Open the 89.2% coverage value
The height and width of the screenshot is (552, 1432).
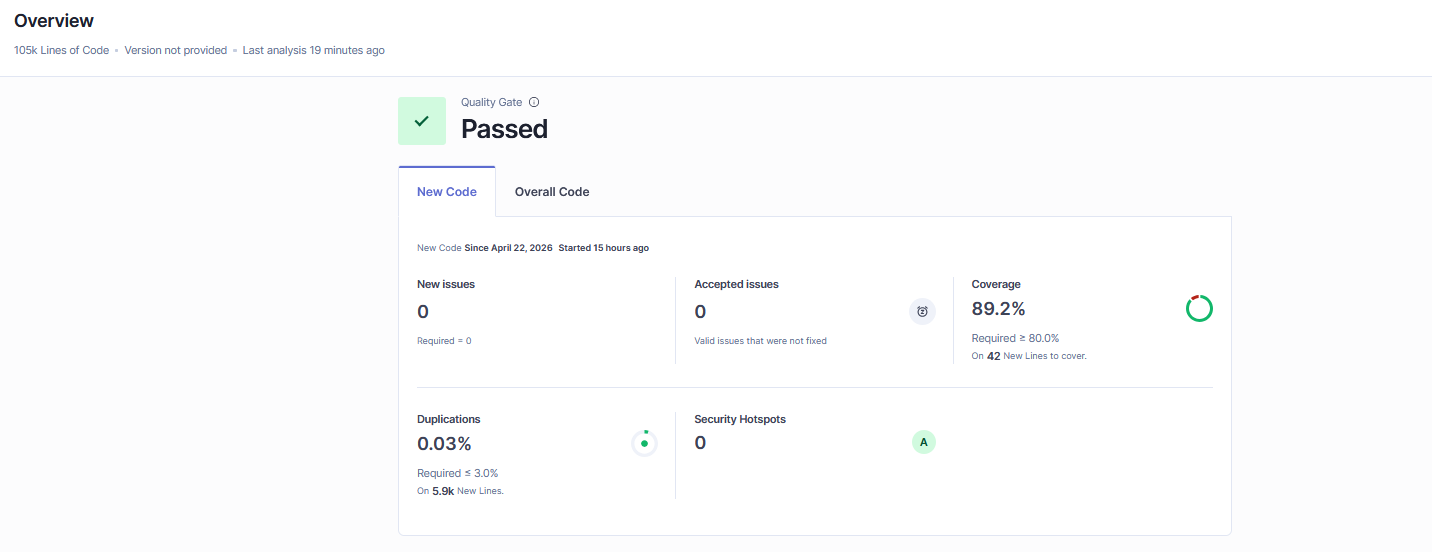tap(999, 308)
